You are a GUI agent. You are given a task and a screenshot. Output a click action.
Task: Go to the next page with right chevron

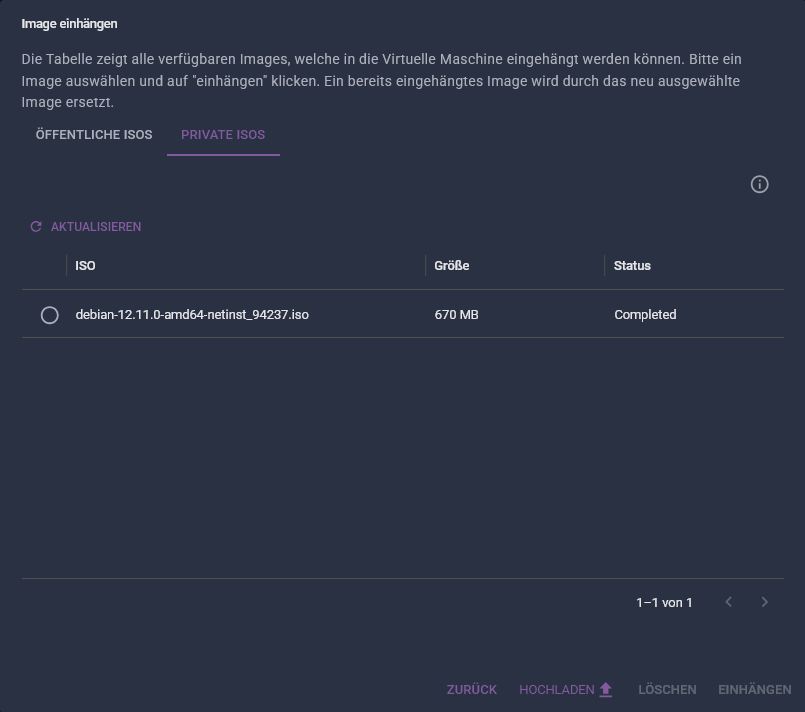click(764, 602)
